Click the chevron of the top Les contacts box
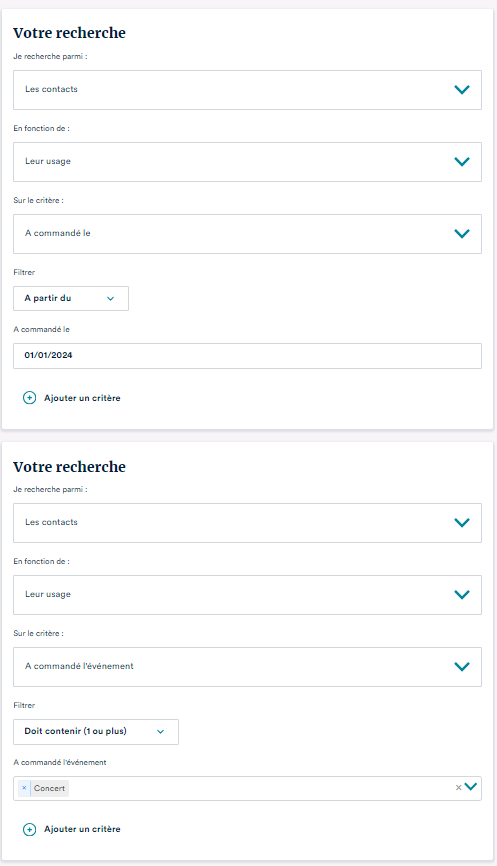The height and width of the screenshot is (866, 497). click(x=462, y=89)
